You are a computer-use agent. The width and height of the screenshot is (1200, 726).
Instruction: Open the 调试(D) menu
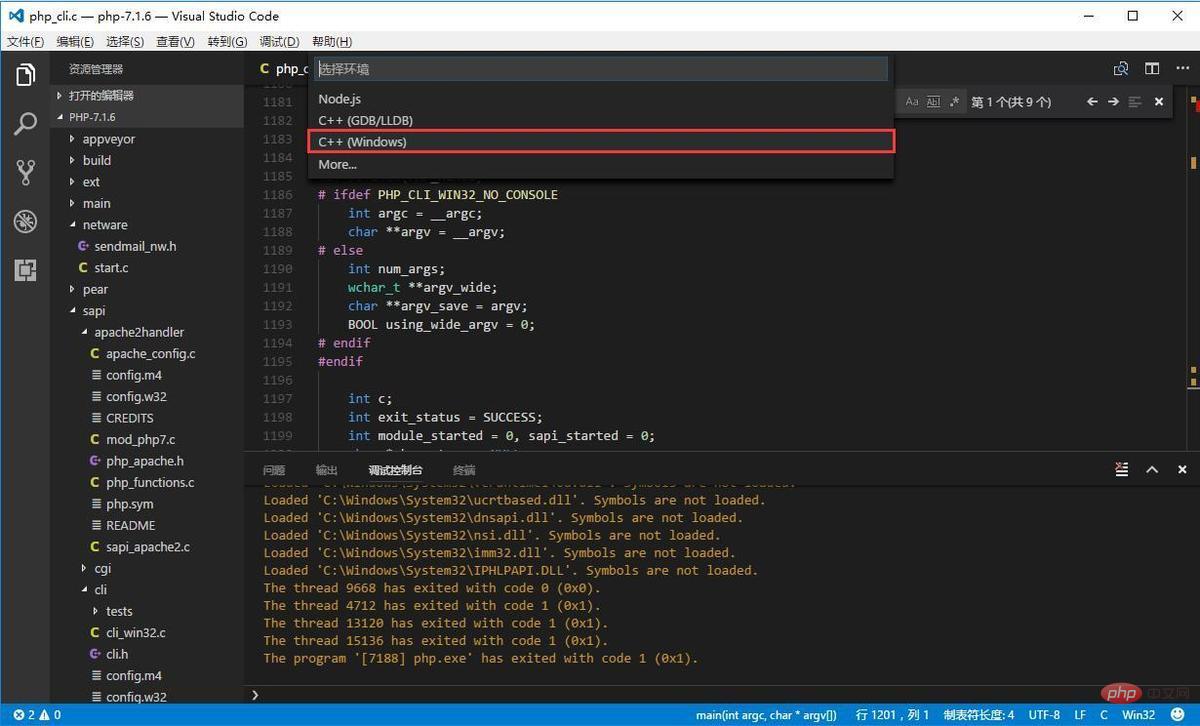[x=279, y=41]
